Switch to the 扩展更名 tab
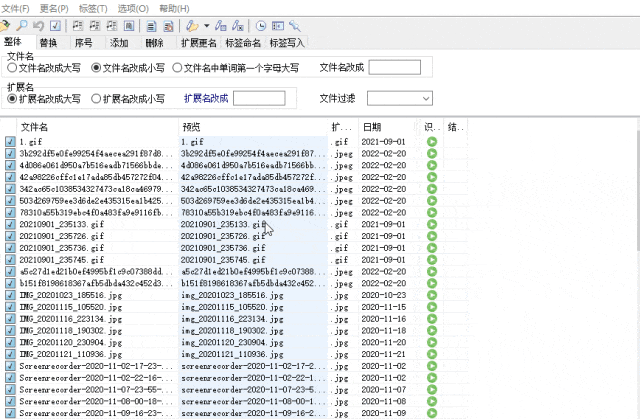Screen dimensions: 640x419 [x=199, y=42]
